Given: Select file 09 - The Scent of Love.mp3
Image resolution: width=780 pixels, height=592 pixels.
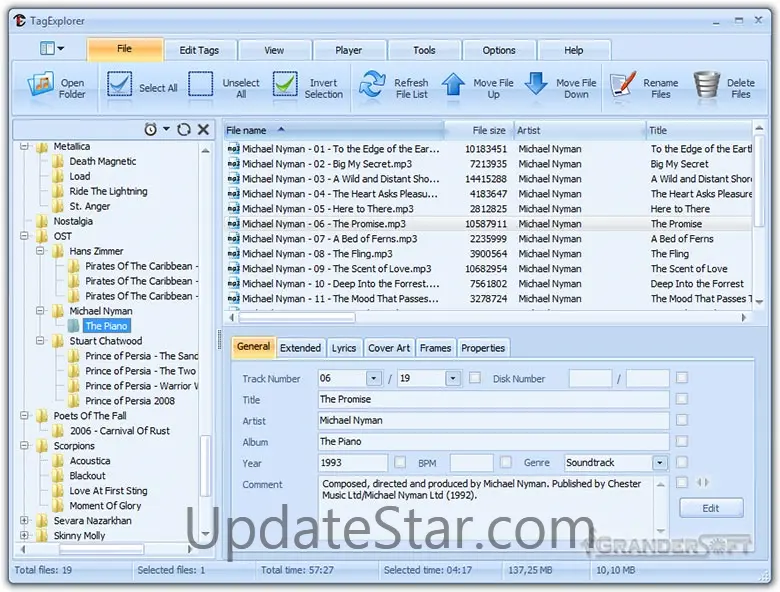Looking at the screenshot, I should click(336, 269).
